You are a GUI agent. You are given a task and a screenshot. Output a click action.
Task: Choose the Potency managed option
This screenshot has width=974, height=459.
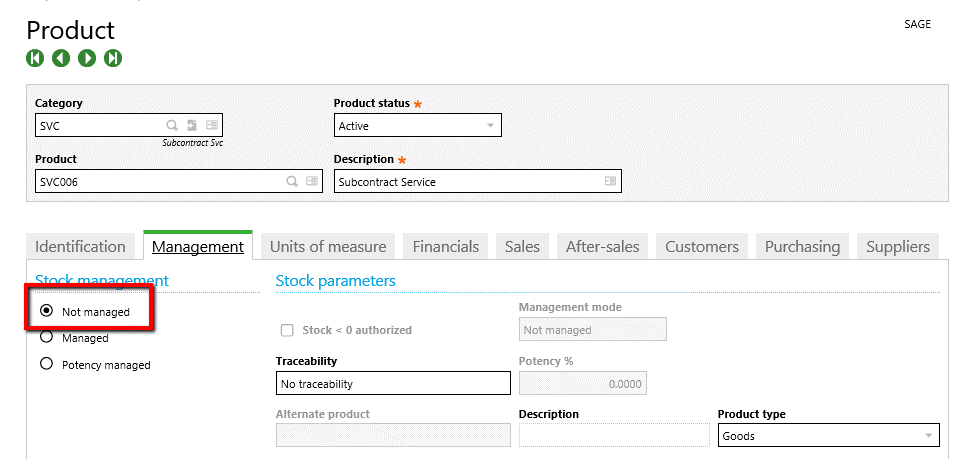click(x=46, y=364)
